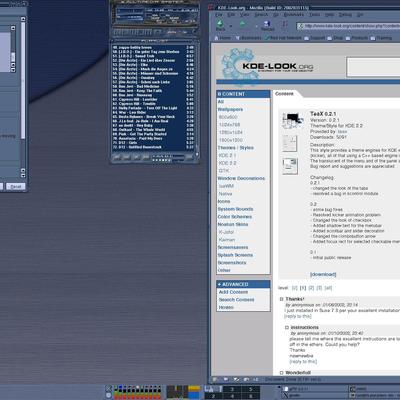Open the first TeaX screenshot thumbnail

pos(292,121)
